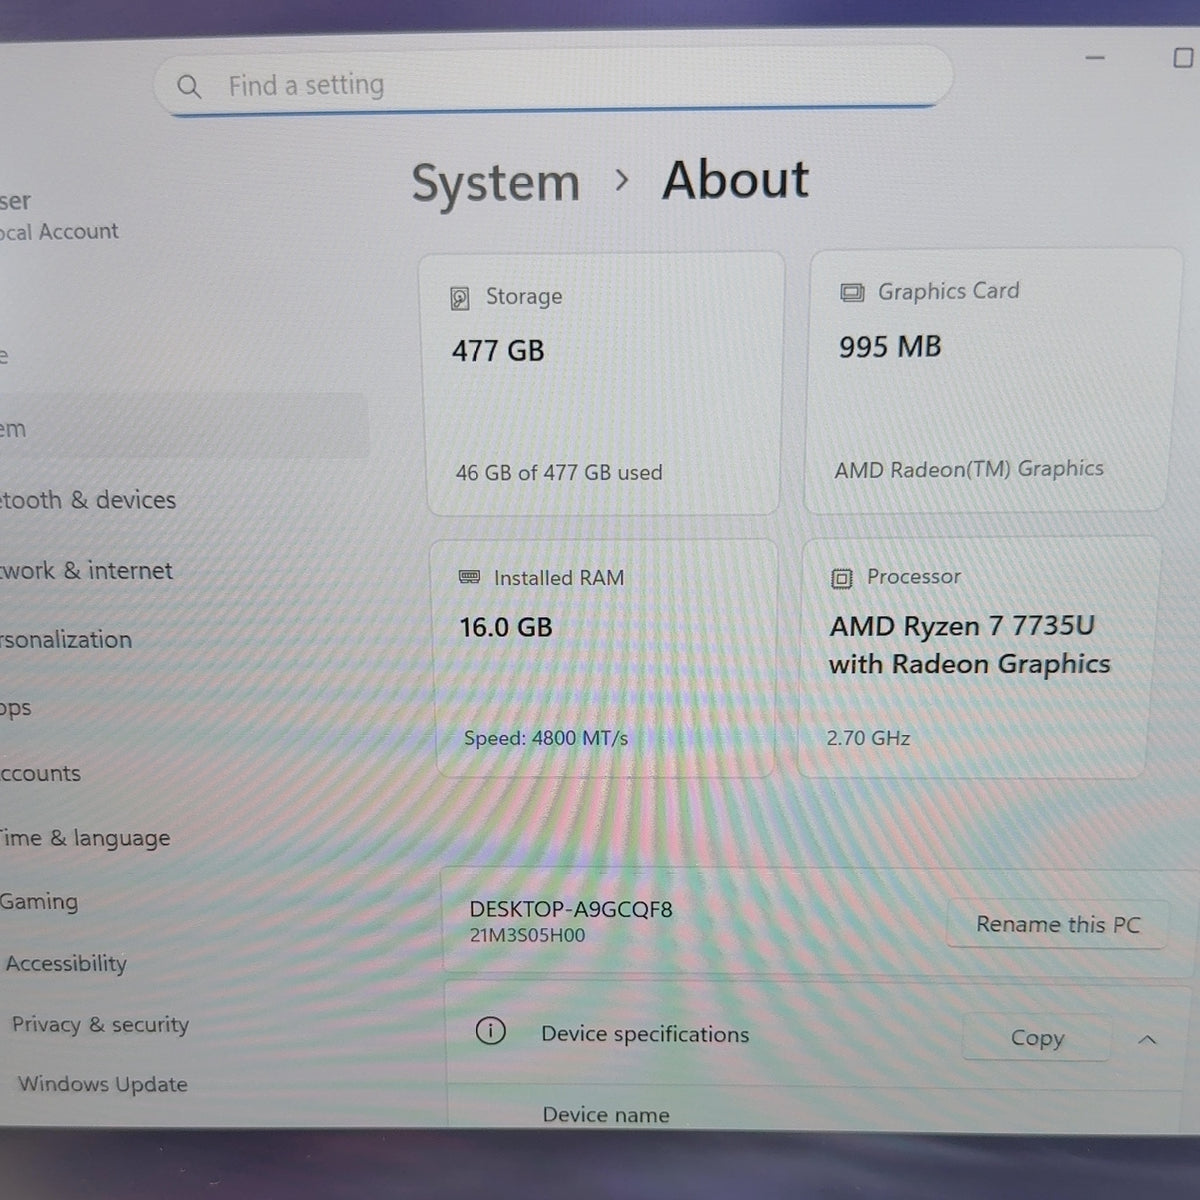The height and width of the screenshot is (1200, 1200).
Task: Click the Processor chip icon
Action: (x=842, y=578)
